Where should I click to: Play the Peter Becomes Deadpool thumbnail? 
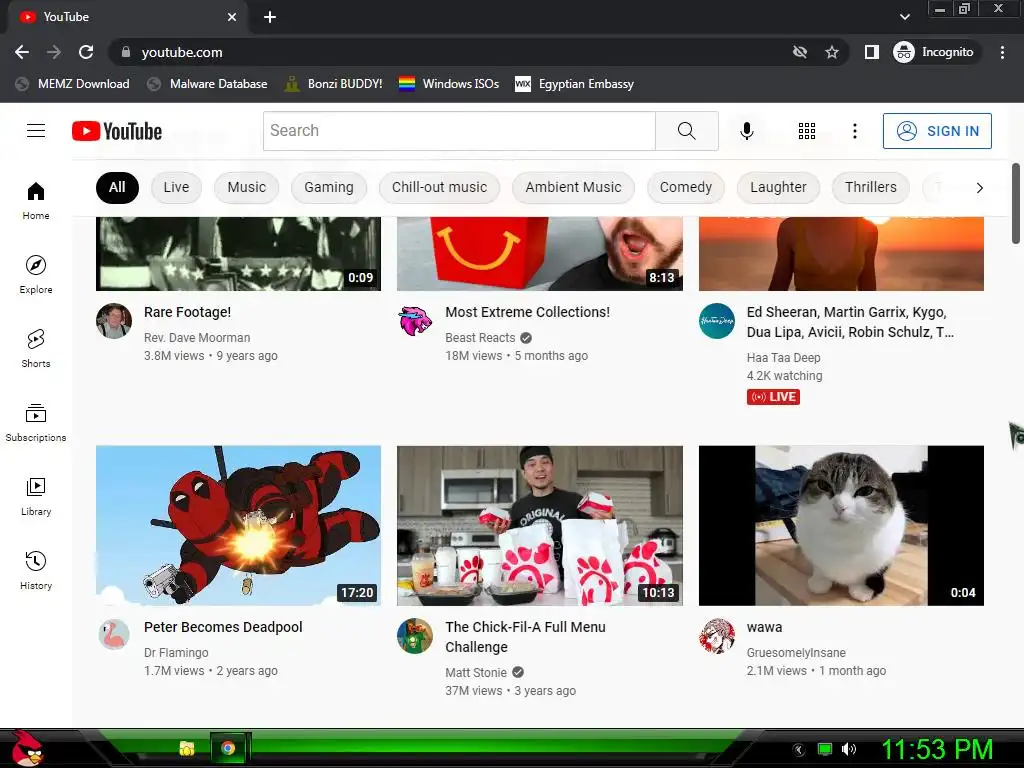click(238, 526)
